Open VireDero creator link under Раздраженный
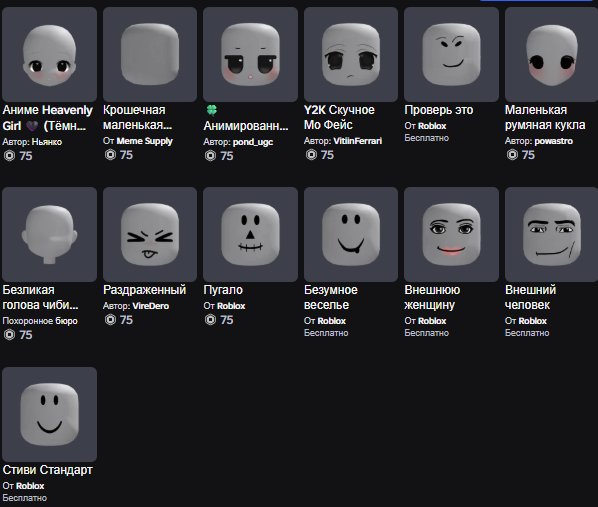Screen dimensions: 598x507 pyautogui.click(x=150, y=306)
